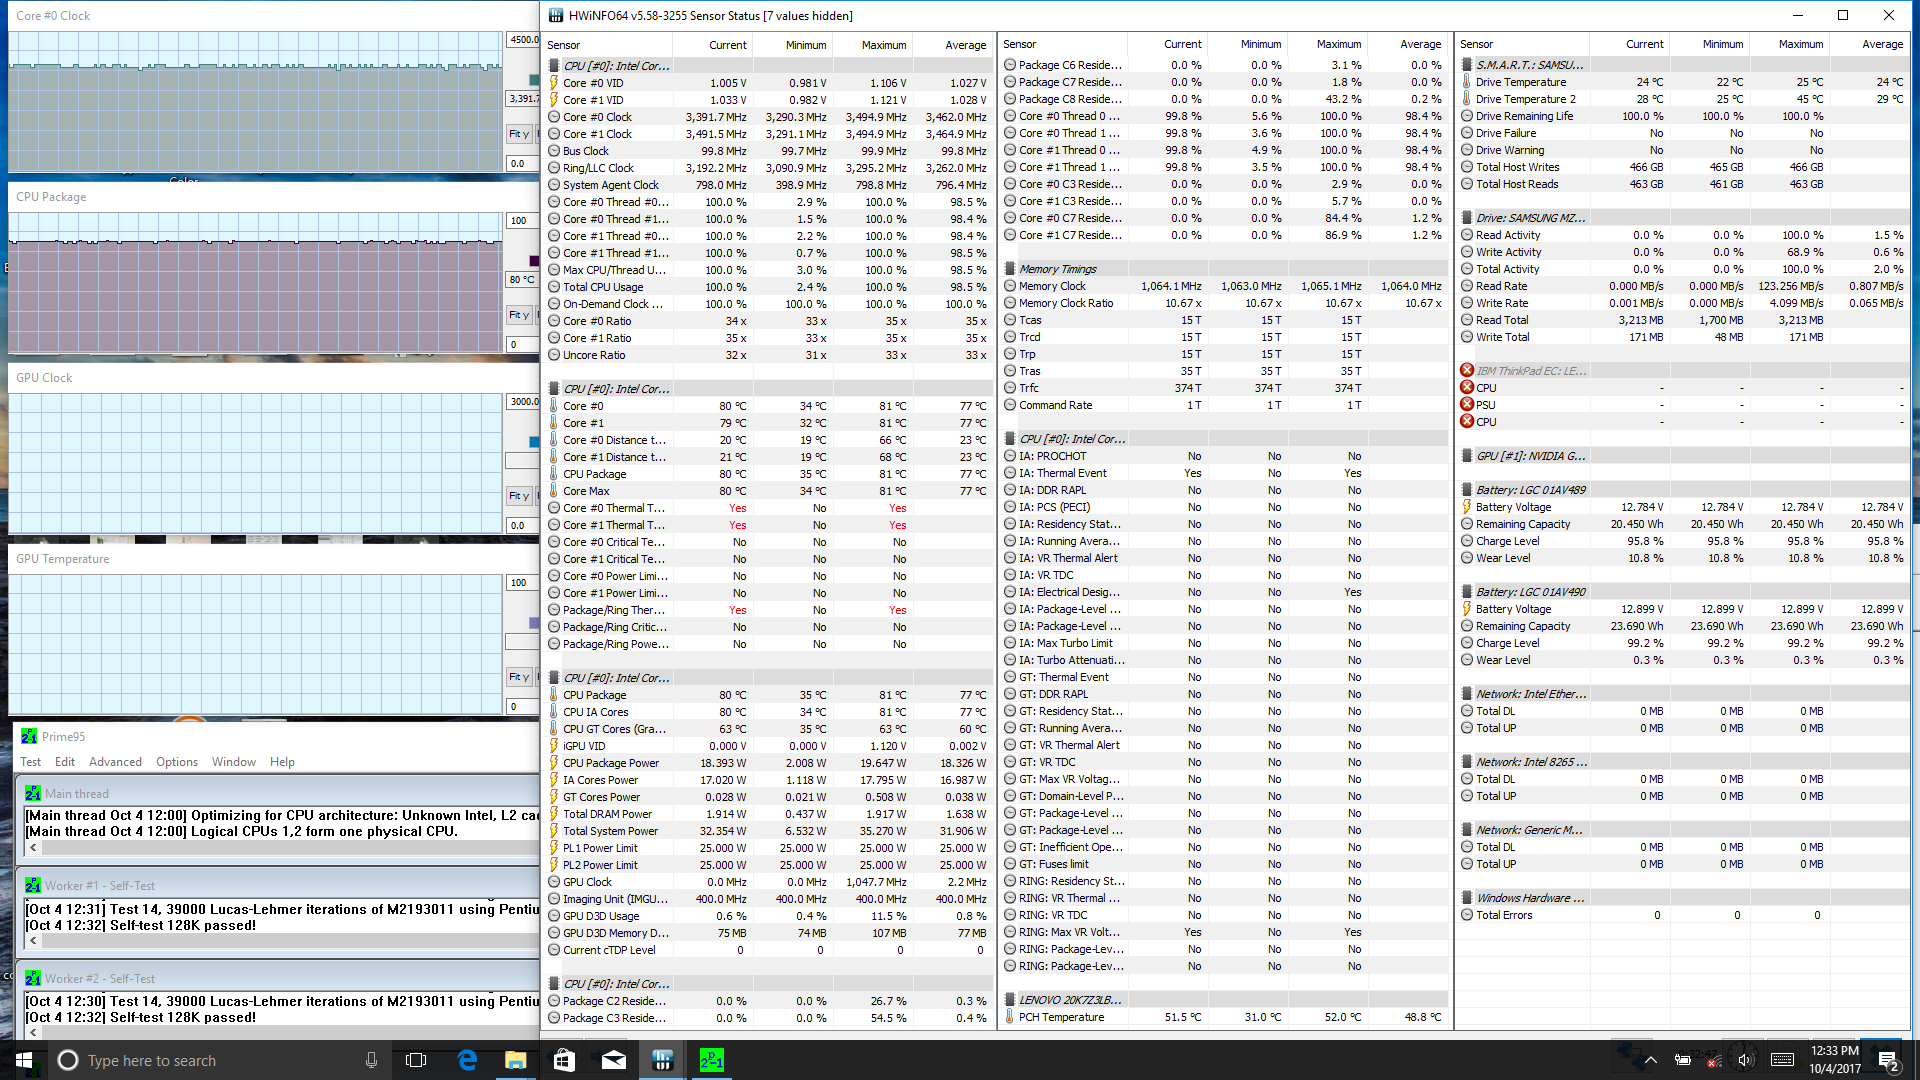
Task: Open the Help menu in Prime95
Action: 282,762
